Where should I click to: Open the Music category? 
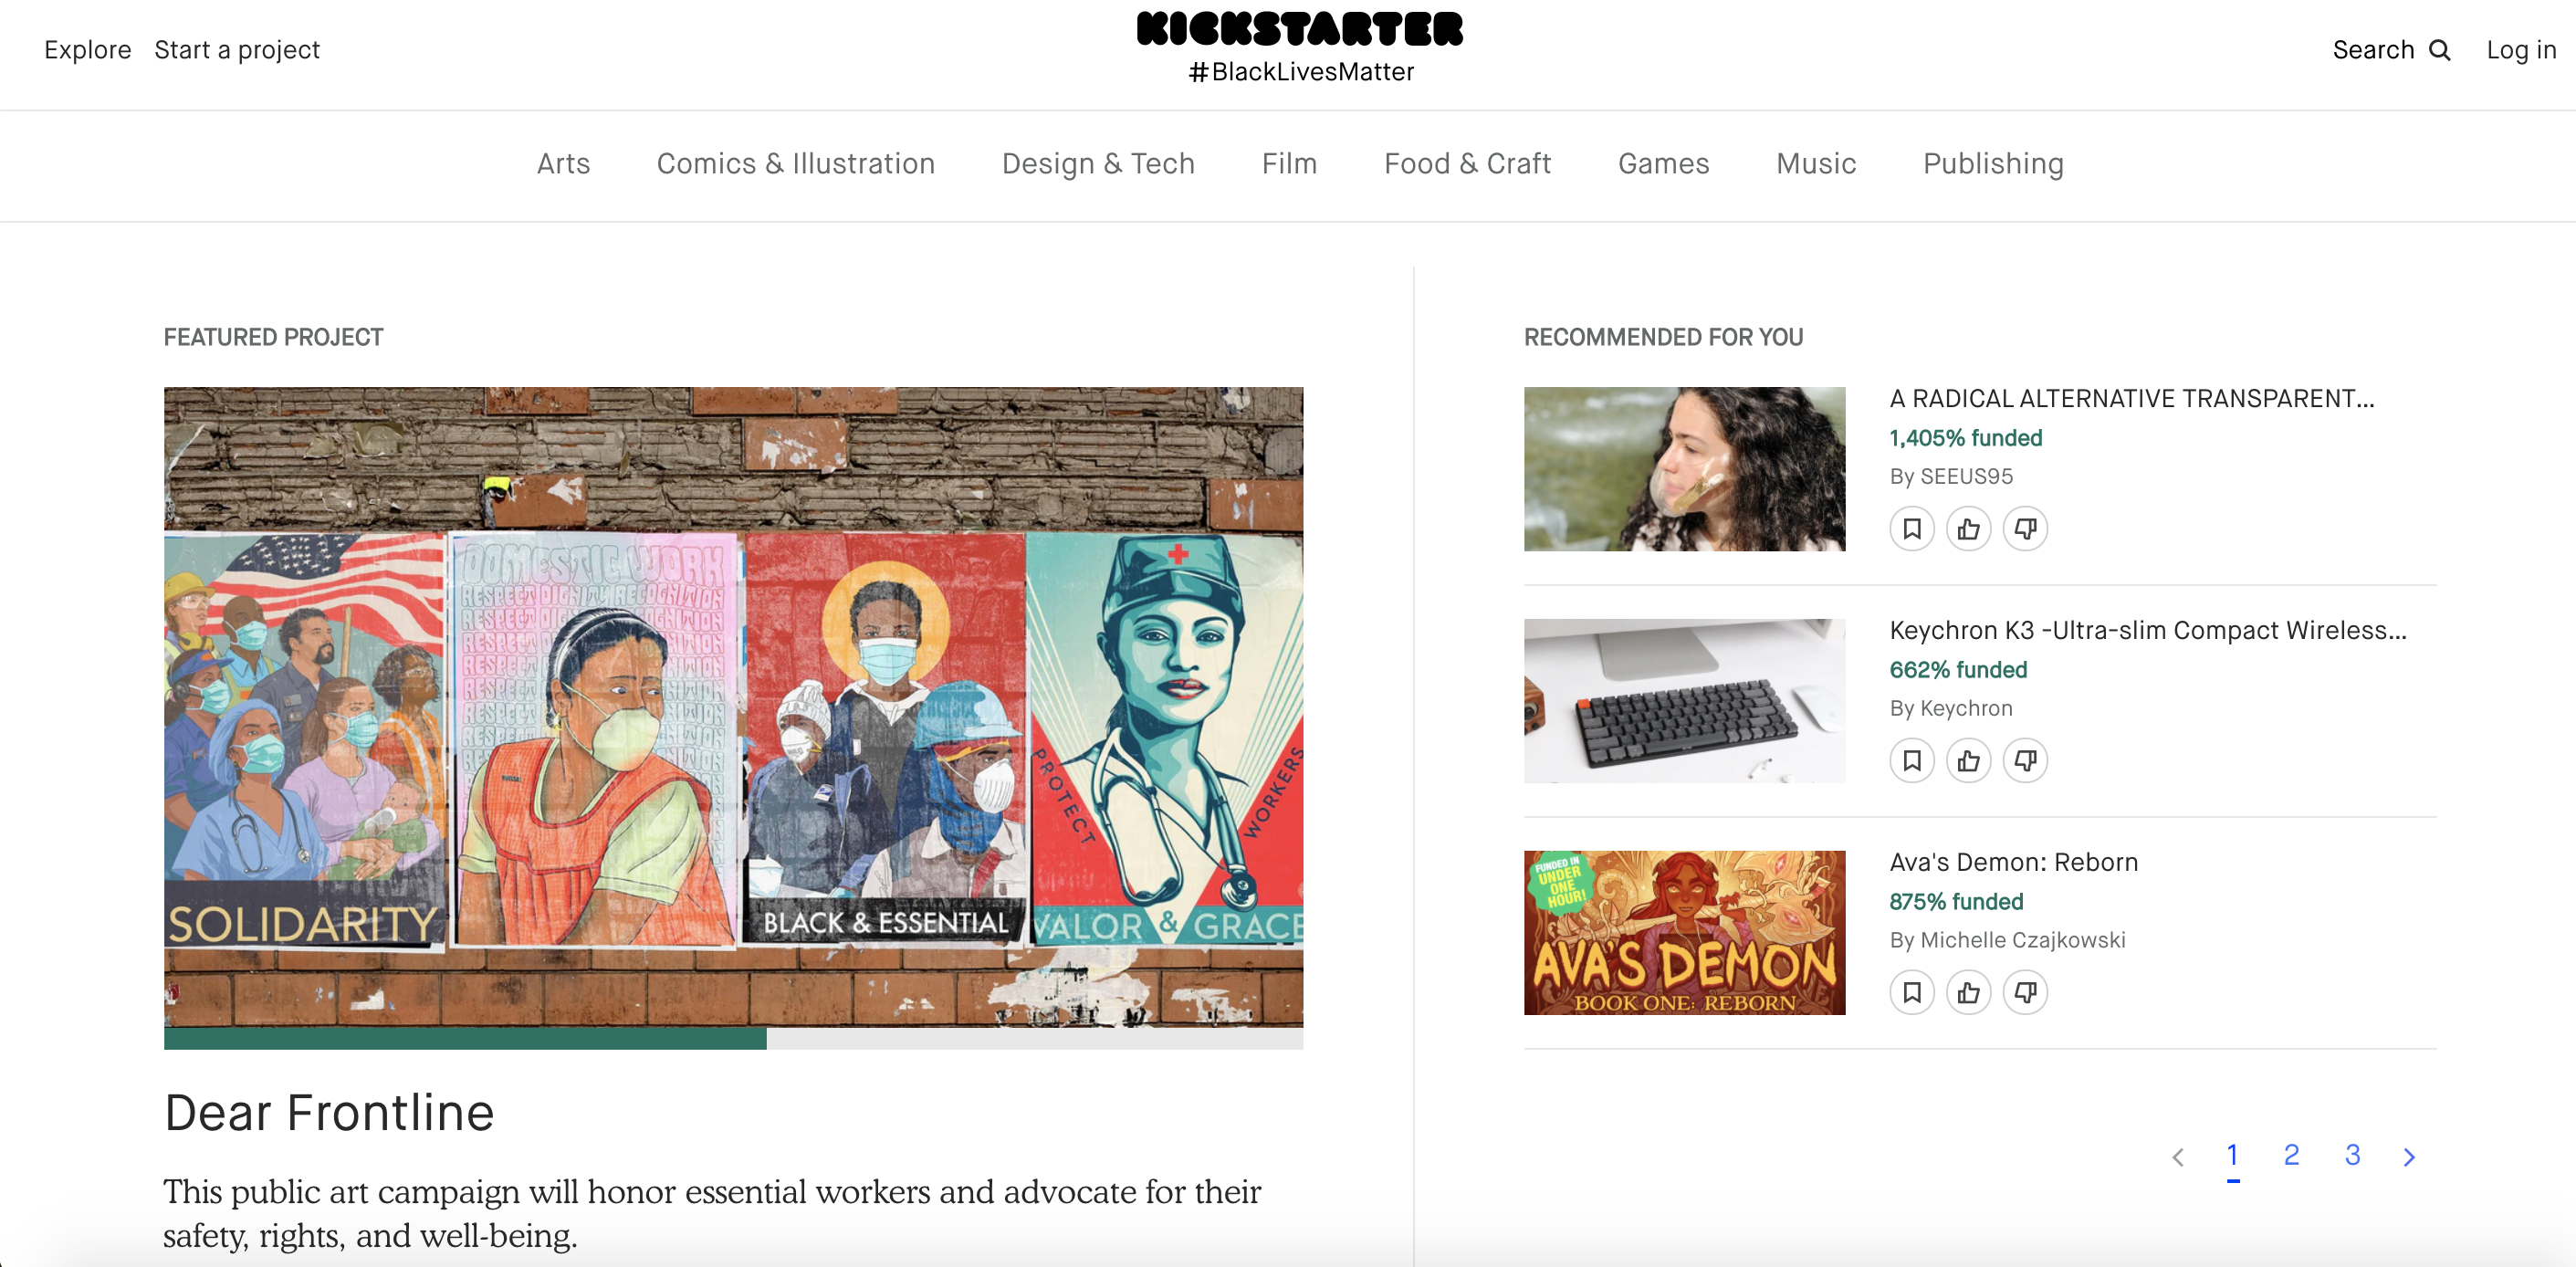1816,164
